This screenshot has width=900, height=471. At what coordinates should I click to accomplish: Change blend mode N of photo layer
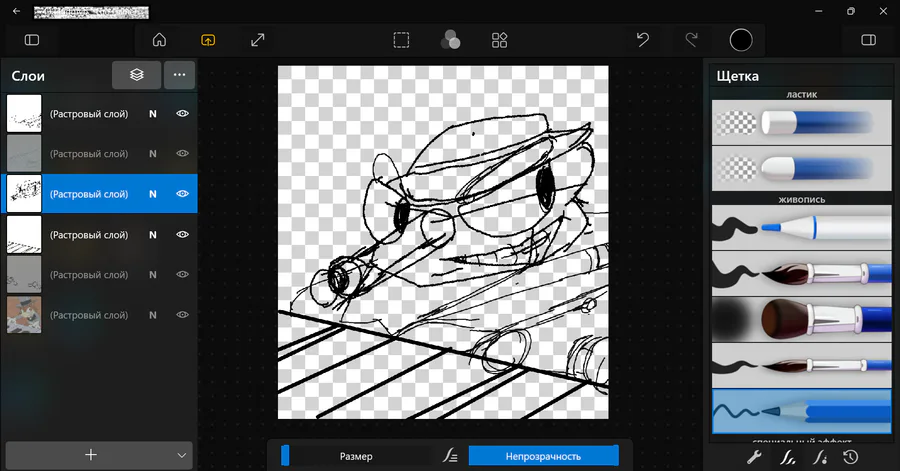(153, 315)
